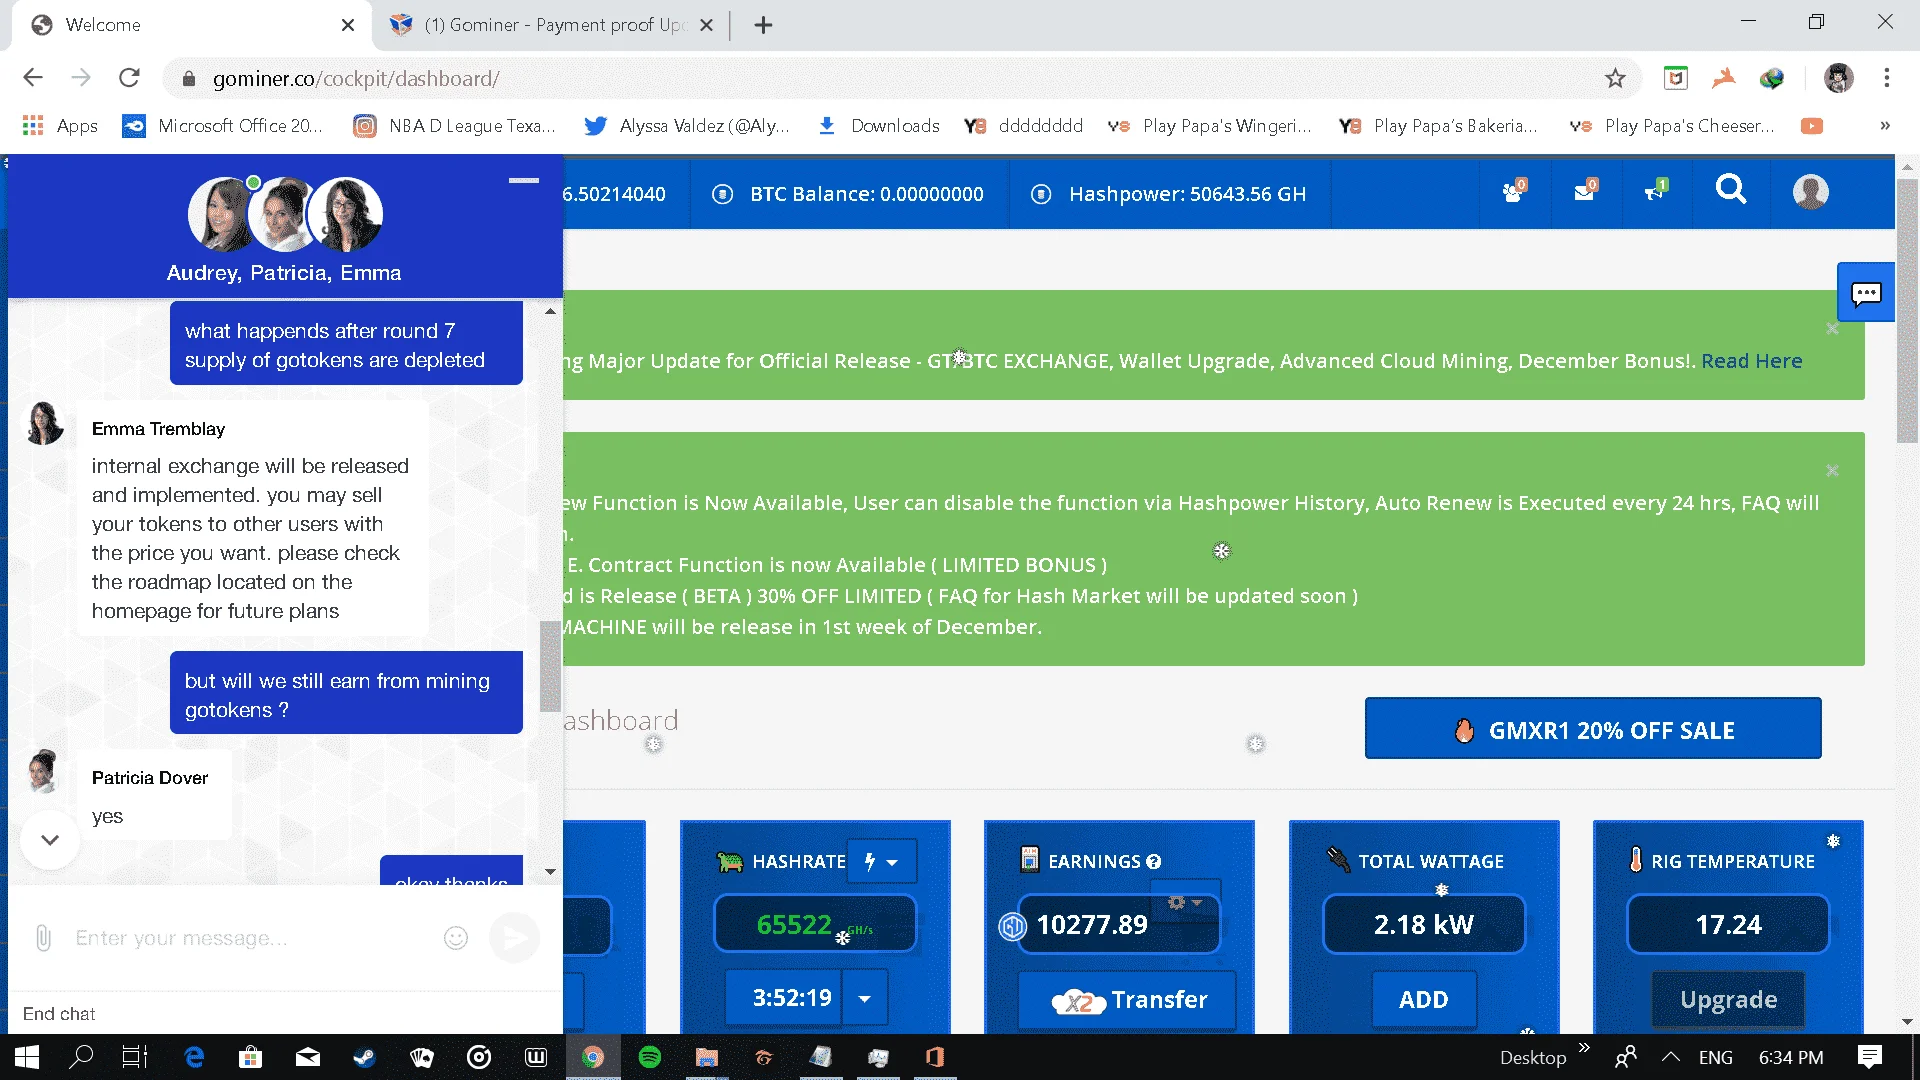Screen dimensions: 1920x1080
Task: Expand the Hashrate lightning dropdown
Action: click(x=881, y=862)
